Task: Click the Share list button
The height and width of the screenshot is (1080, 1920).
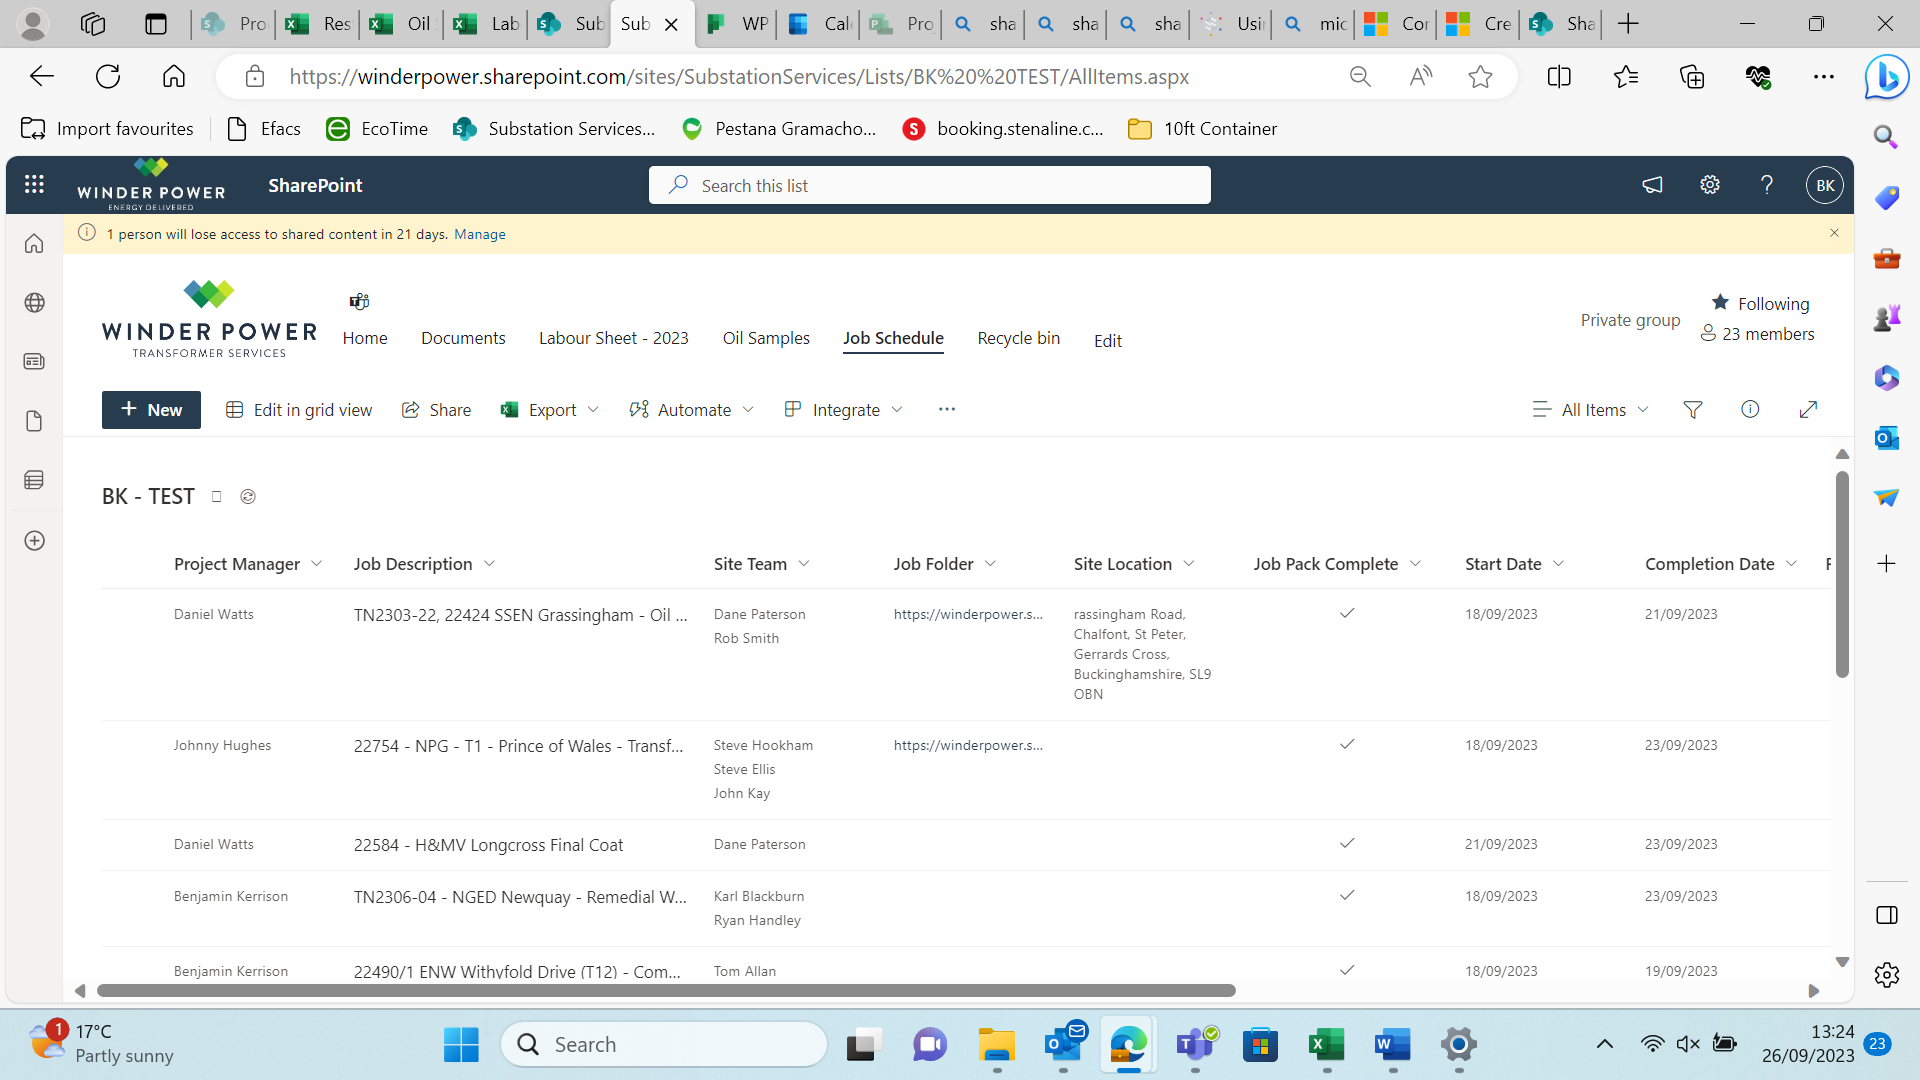Action: tap(436, 410)
